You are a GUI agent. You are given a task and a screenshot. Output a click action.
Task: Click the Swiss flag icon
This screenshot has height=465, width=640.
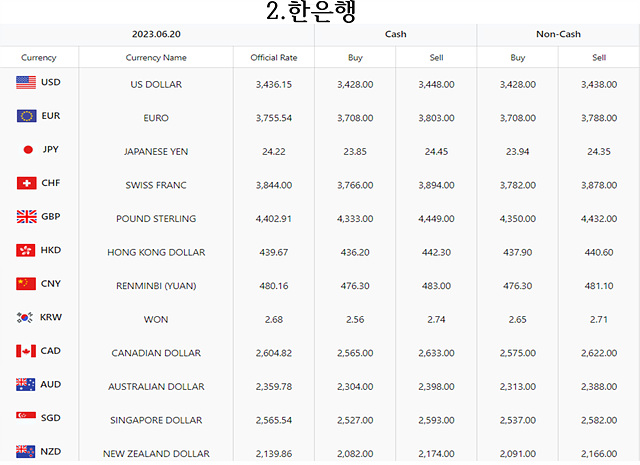[x=27, y=183]
